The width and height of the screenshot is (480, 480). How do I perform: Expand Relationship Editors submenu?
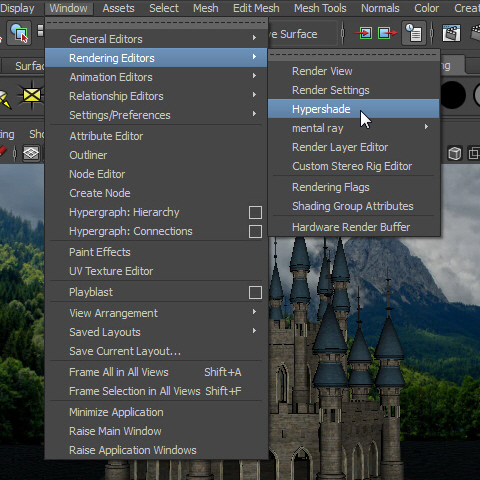156,96
